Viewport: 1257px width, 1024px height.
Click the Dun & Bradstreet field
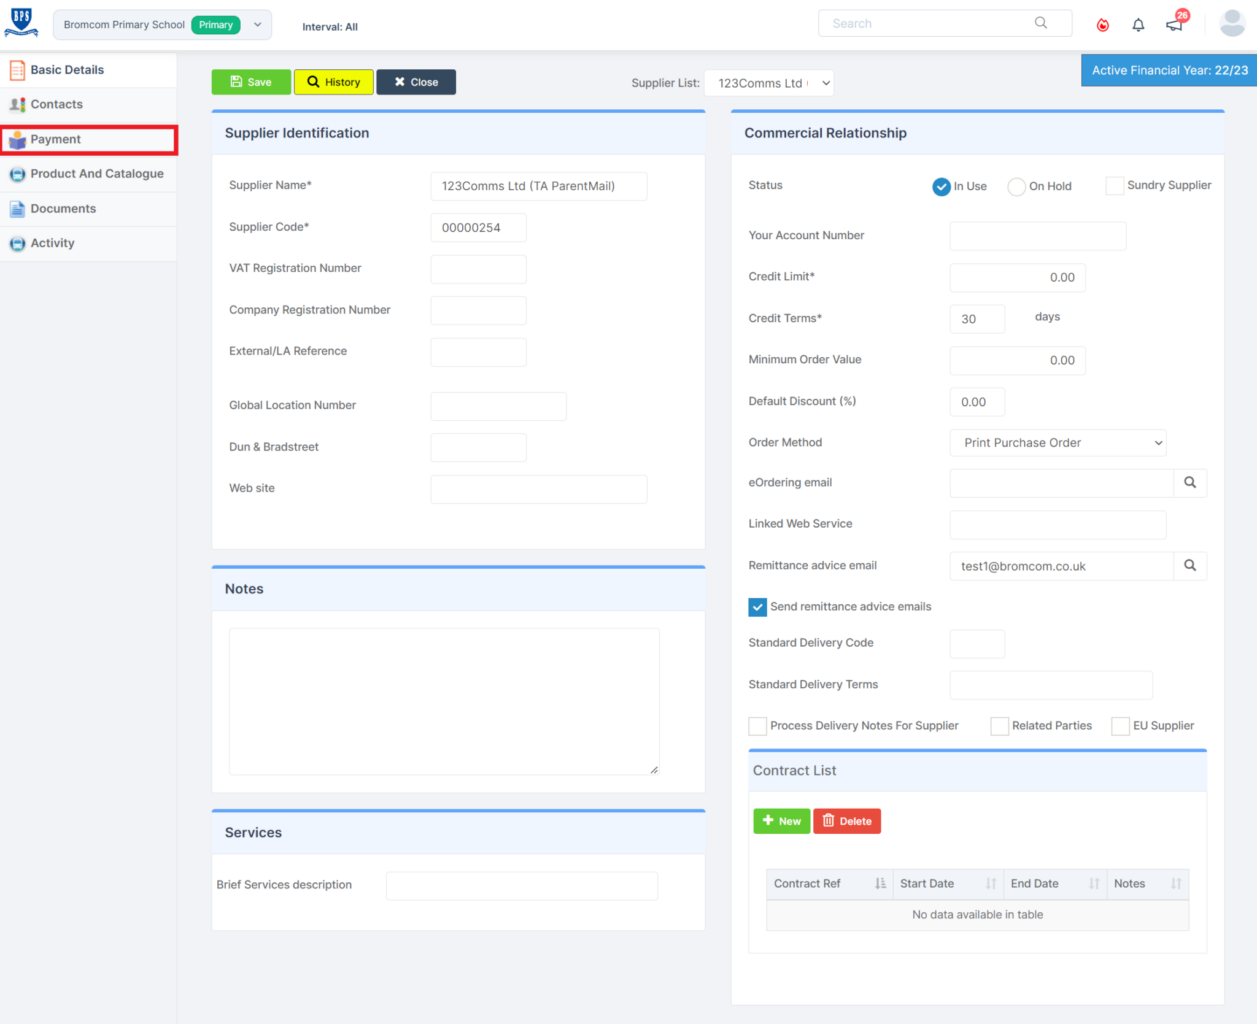(x=478, y=448)
